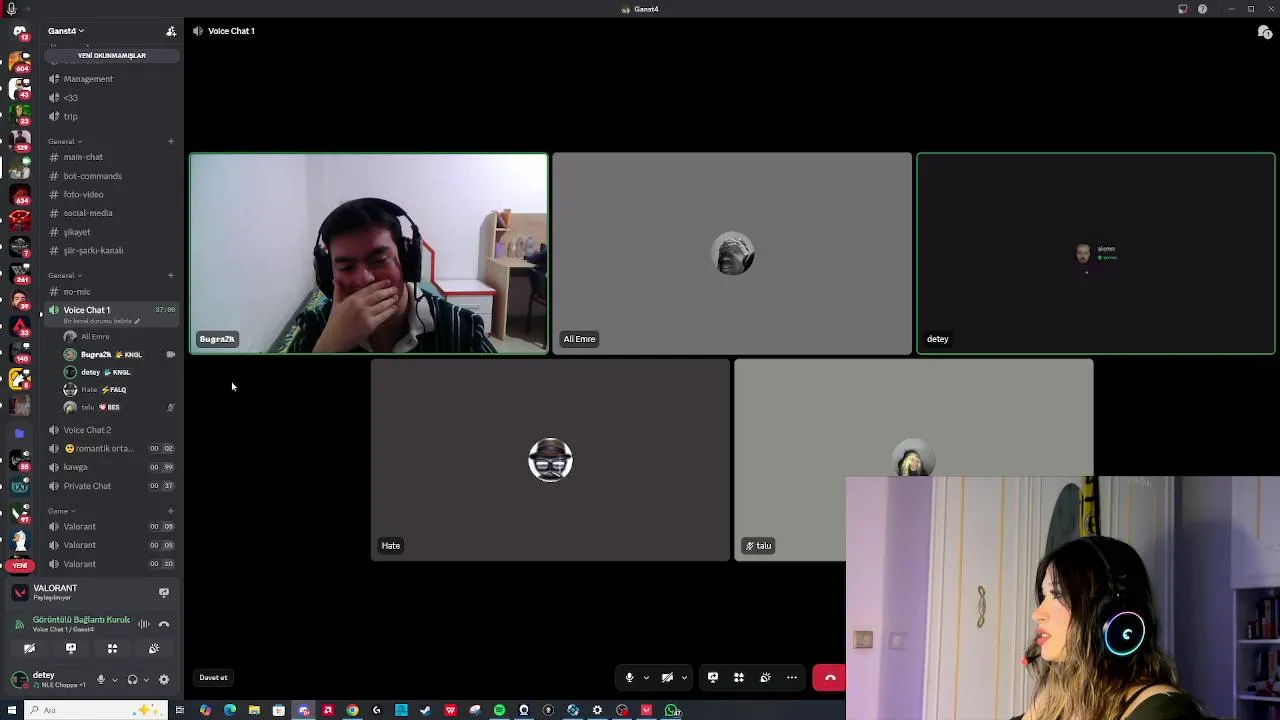The image size is (1280, 720).
Task: Focus Bugra2k video tile
Action: tap(369, 253)
